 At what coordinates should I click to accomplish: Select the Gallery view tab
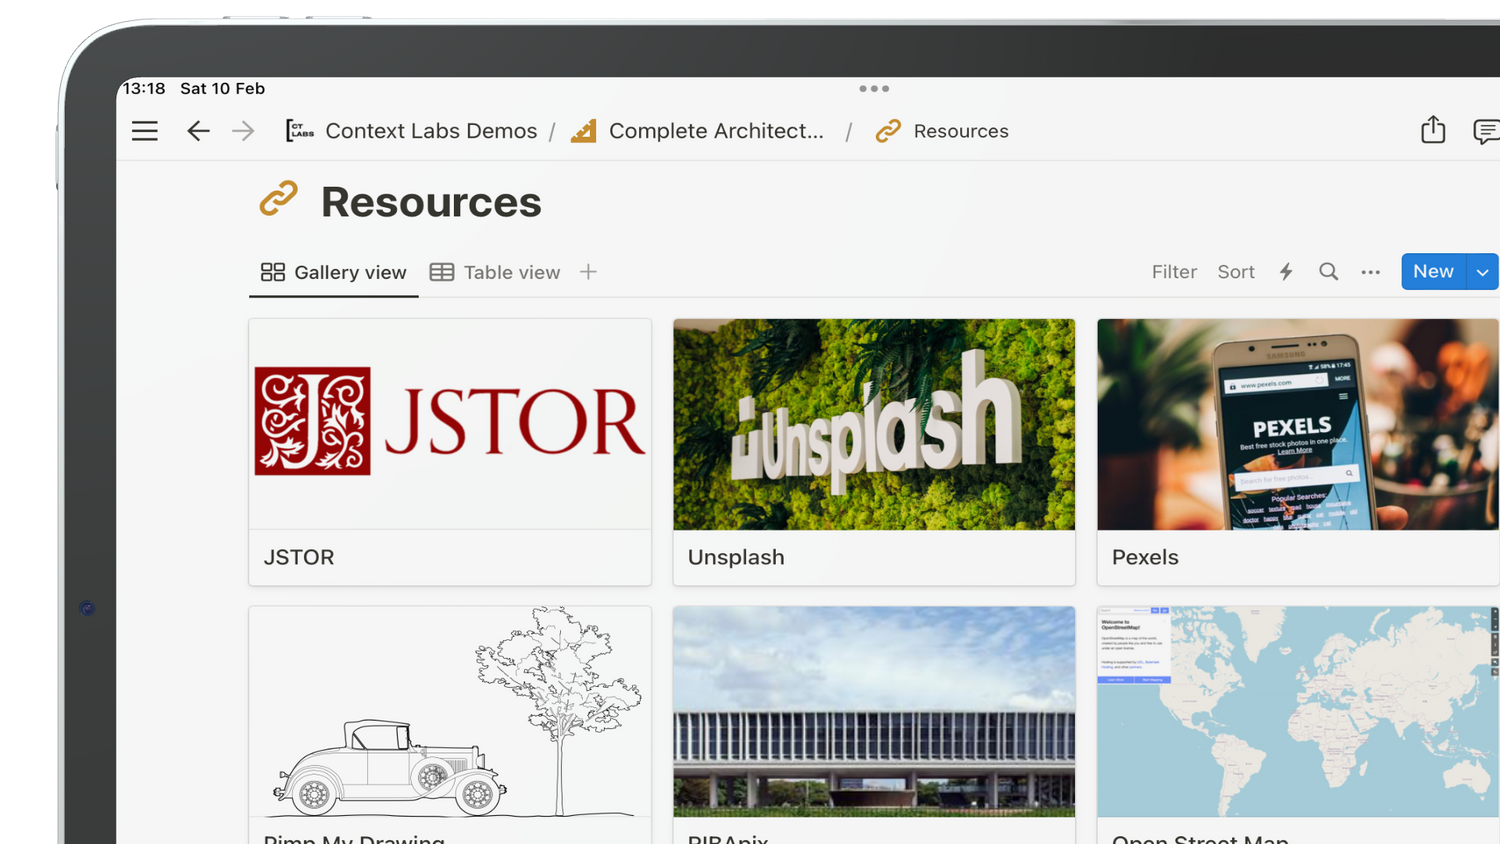point(334,272)
